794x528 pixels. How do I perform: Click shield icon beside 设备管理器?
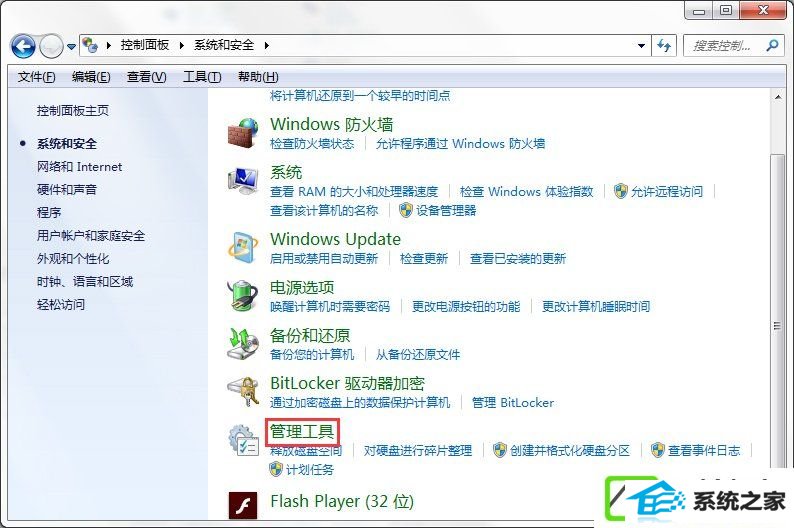point(406,210)
